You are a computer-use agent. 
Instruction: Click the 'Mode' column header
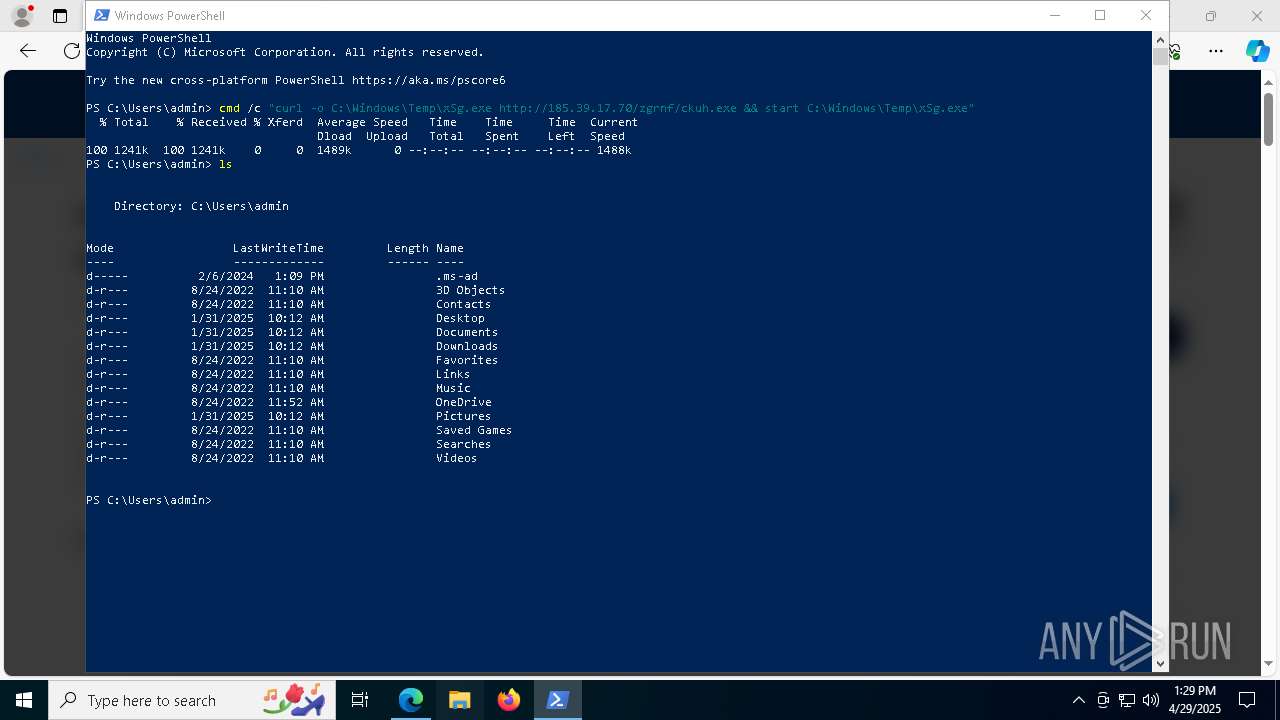click(100, 248)
